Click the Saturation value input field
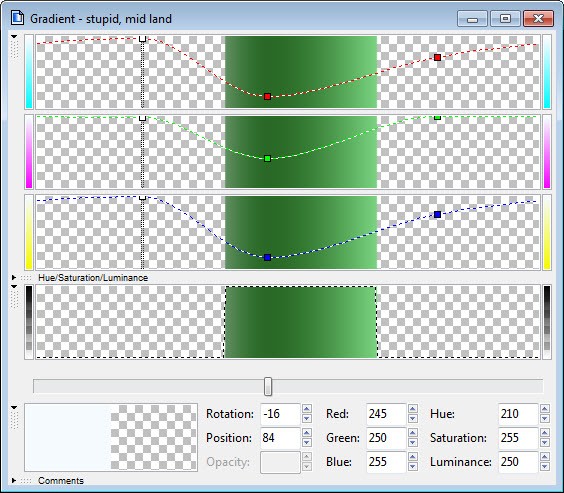The image size is (564, 493). 518,438
